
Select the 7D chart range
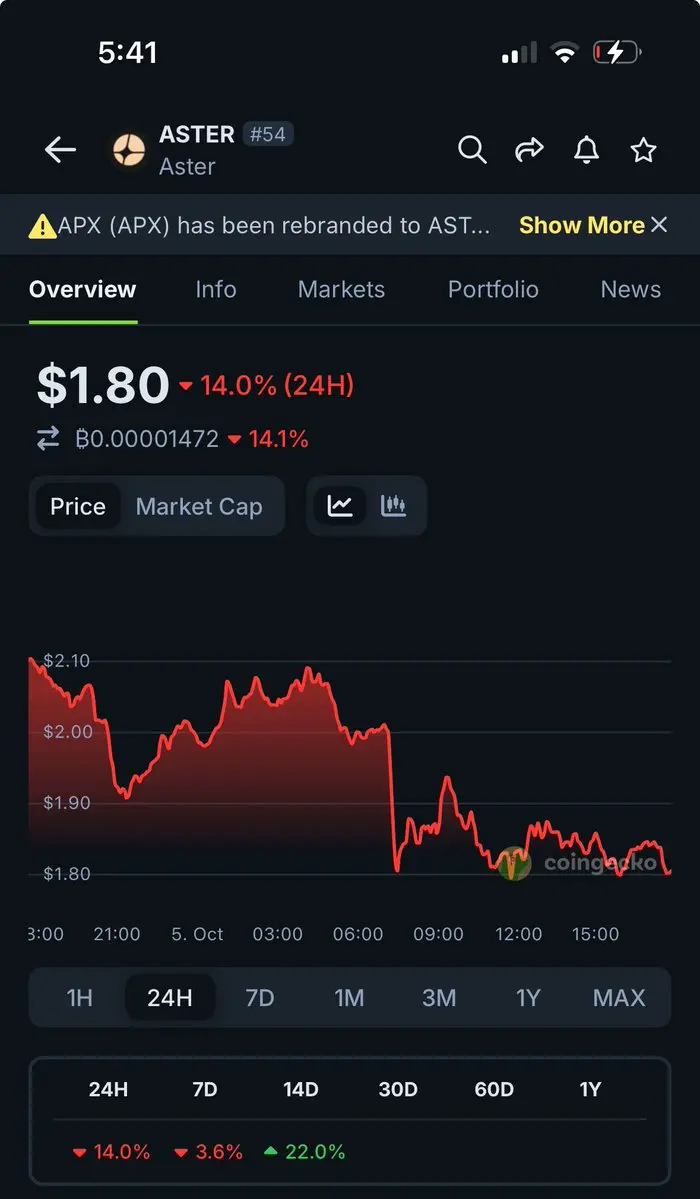(260, 998)
